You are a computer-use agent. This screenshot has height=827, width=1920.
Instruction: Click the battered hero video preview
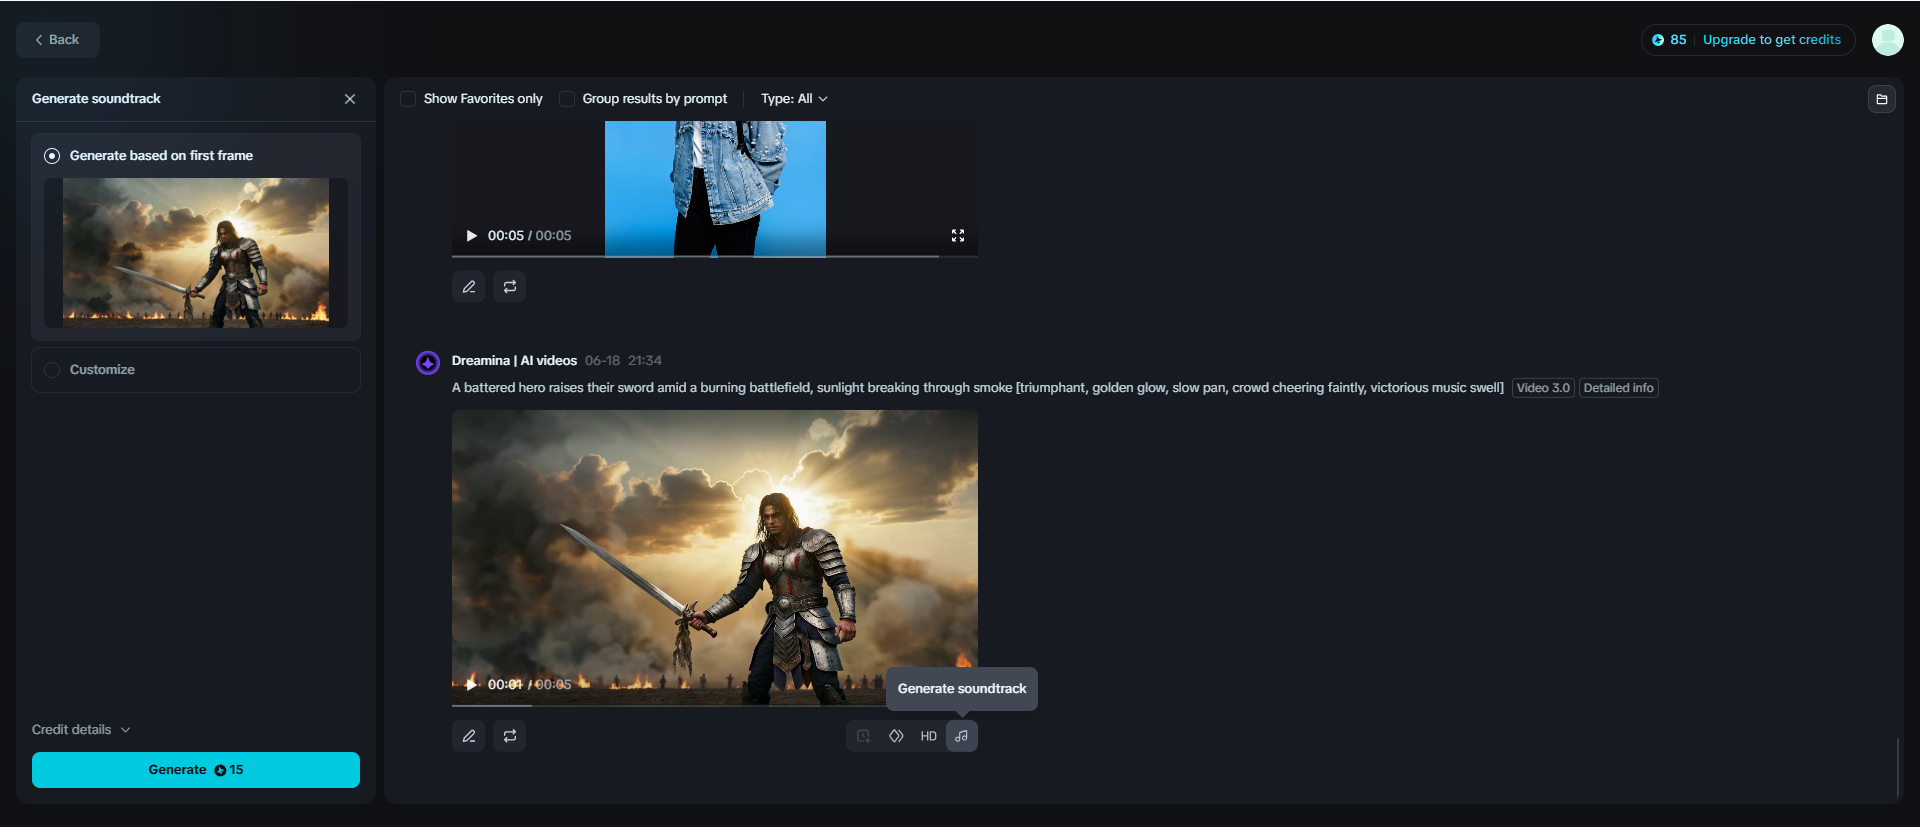coord(715,558)
